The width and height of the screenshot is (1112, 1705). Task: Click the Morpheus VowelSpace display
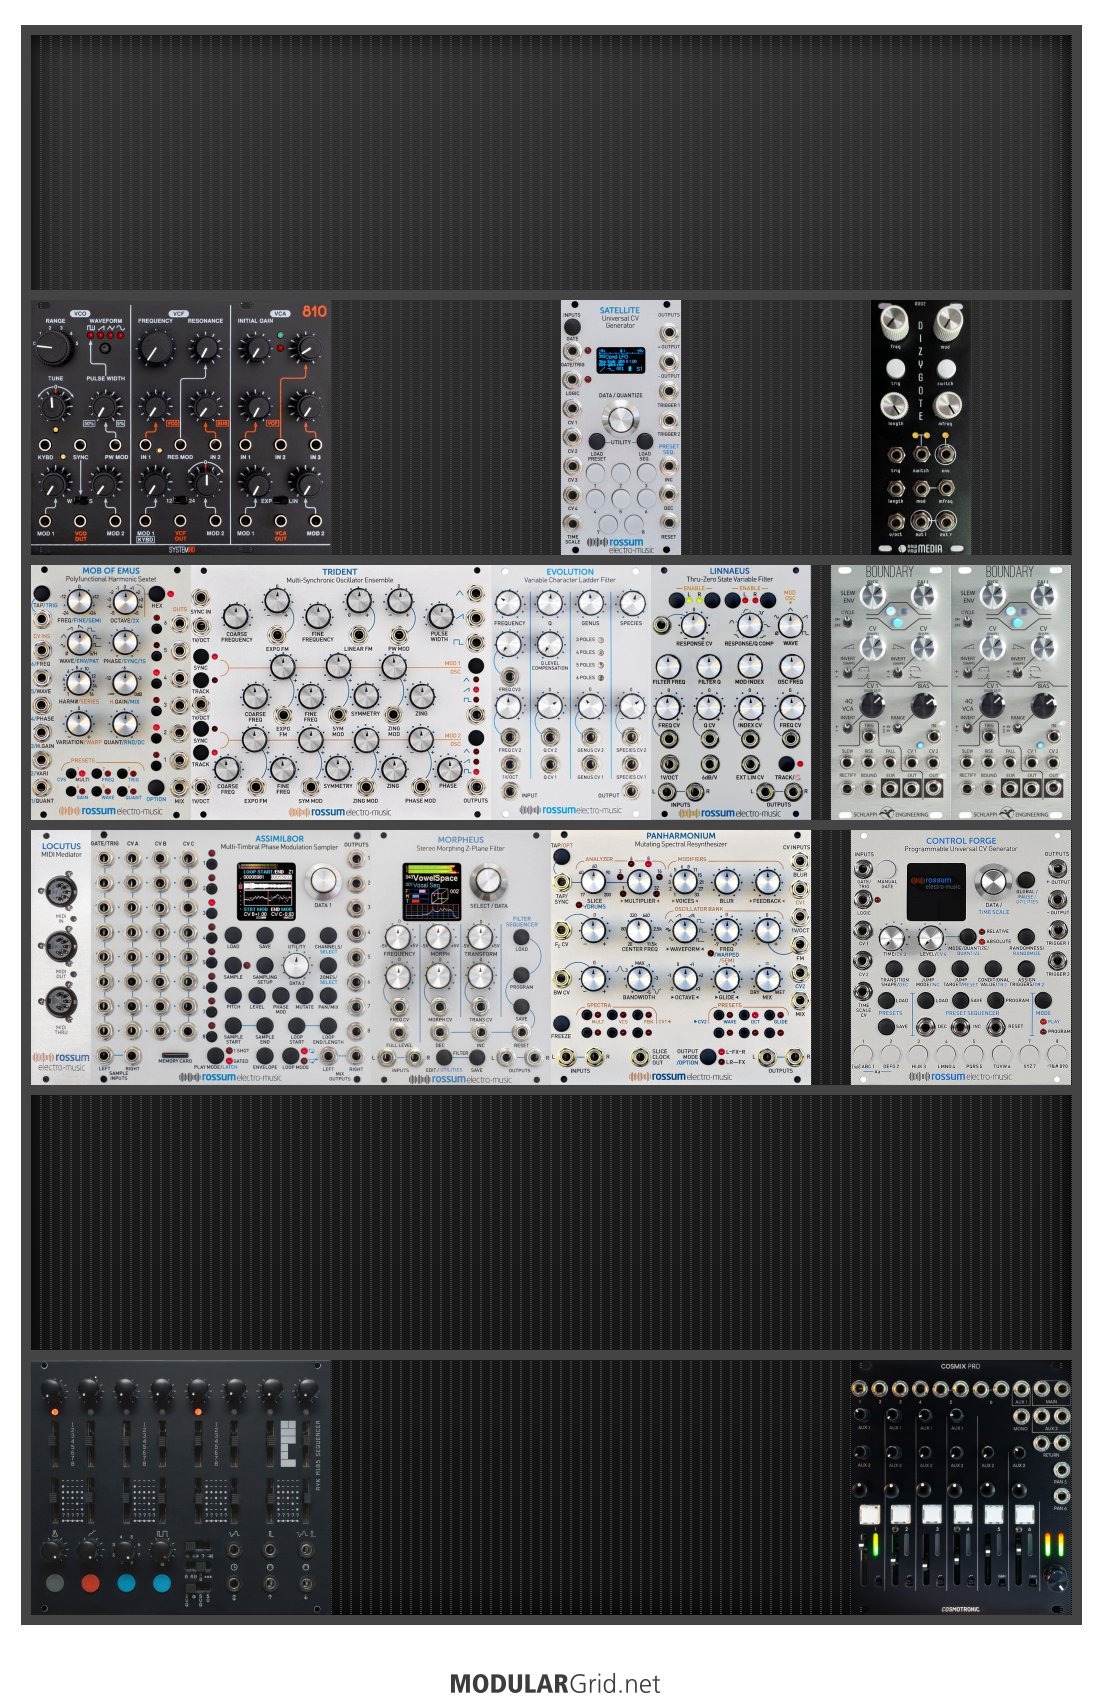431,892
